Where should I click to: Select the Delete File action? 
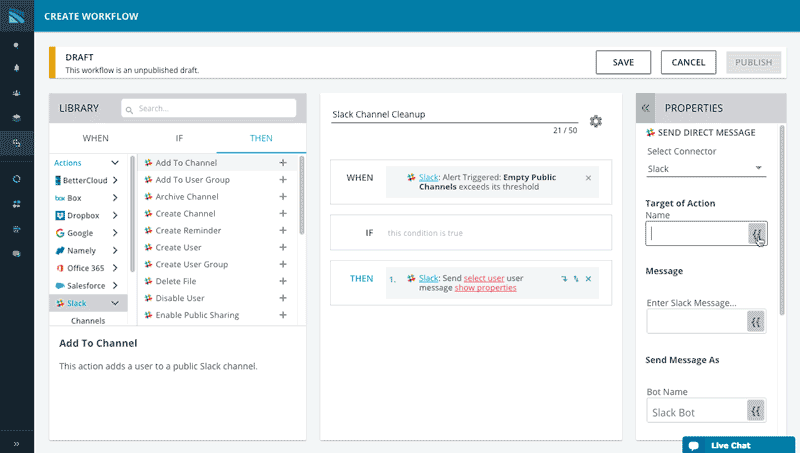pos(176,281)
